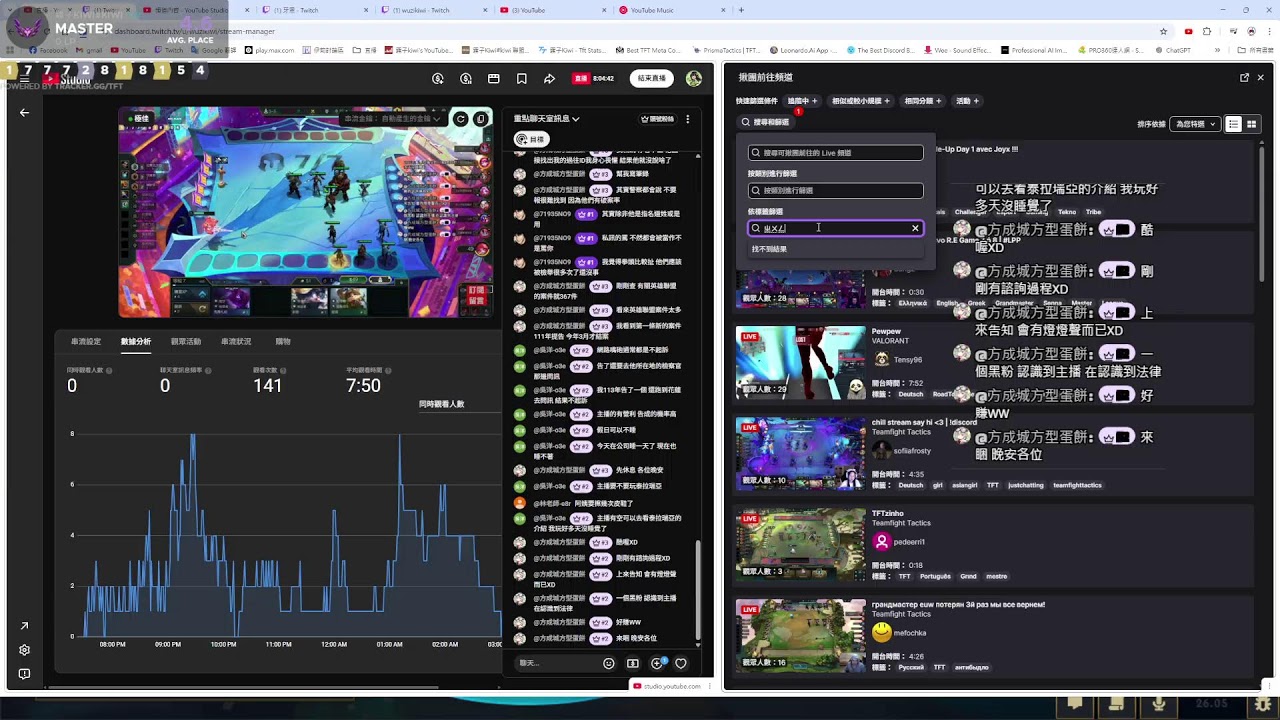Click the first dollar-sign monetization icon
The image size is (1280, 720).
438,79
